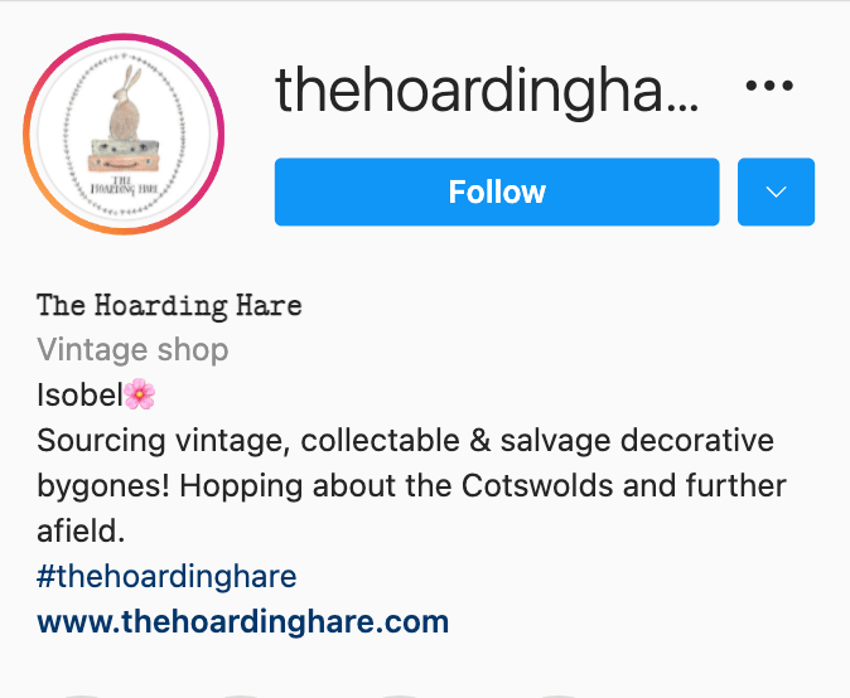The width and height of the screenshot is (850, 698).
Task: Click the stacked suitcases in the logo
Action: coord(125,157)
